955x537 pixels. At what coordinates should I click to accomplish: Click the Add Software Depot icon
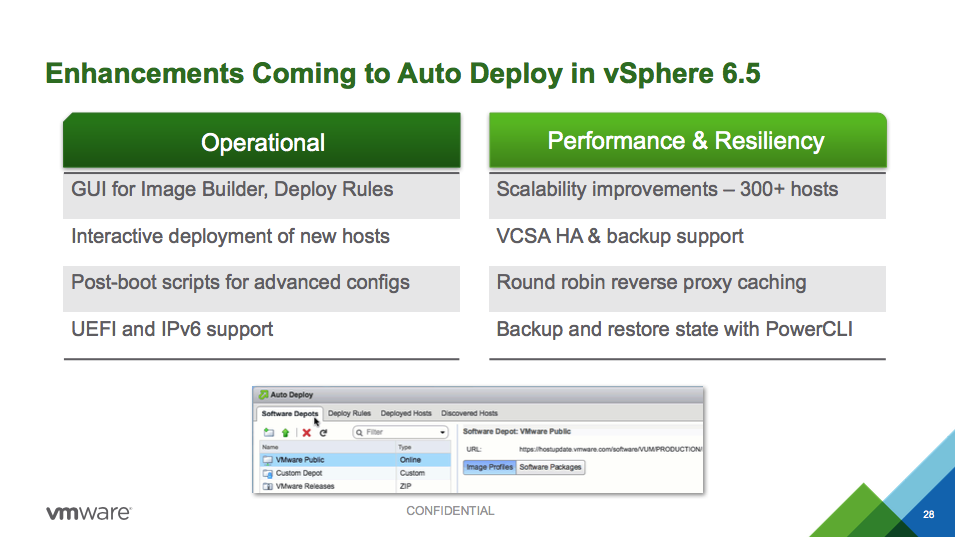click(x=269, y=432)
